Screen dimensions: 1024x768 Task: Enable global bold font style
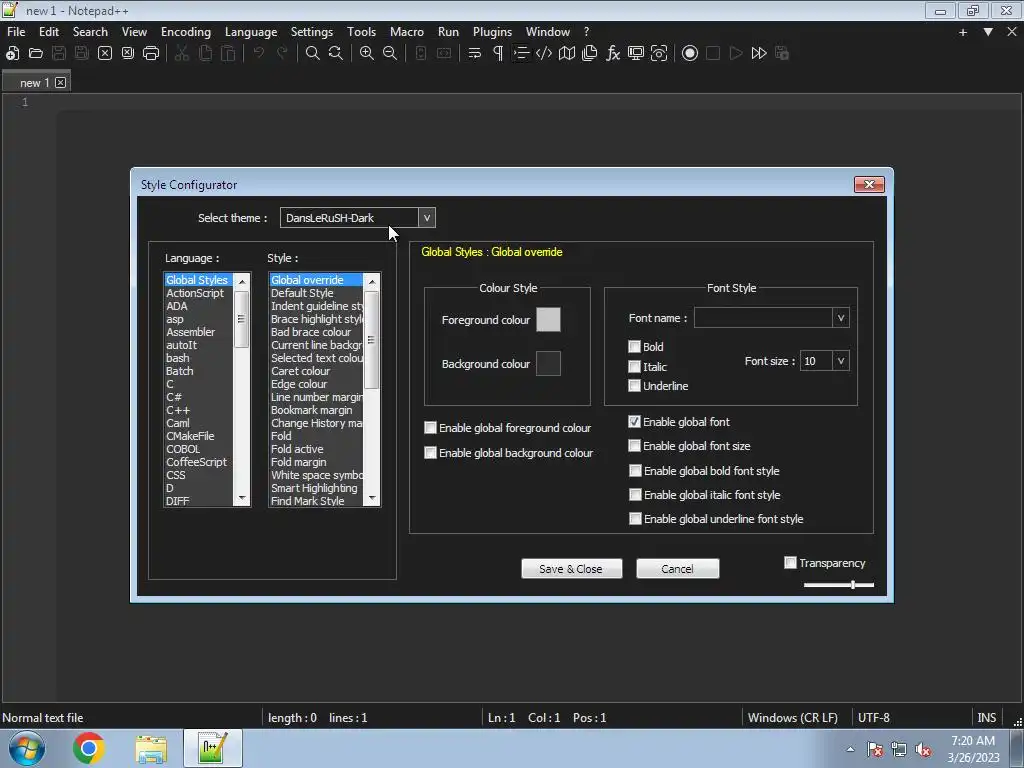pyautogui.click(x=635, y=470)
